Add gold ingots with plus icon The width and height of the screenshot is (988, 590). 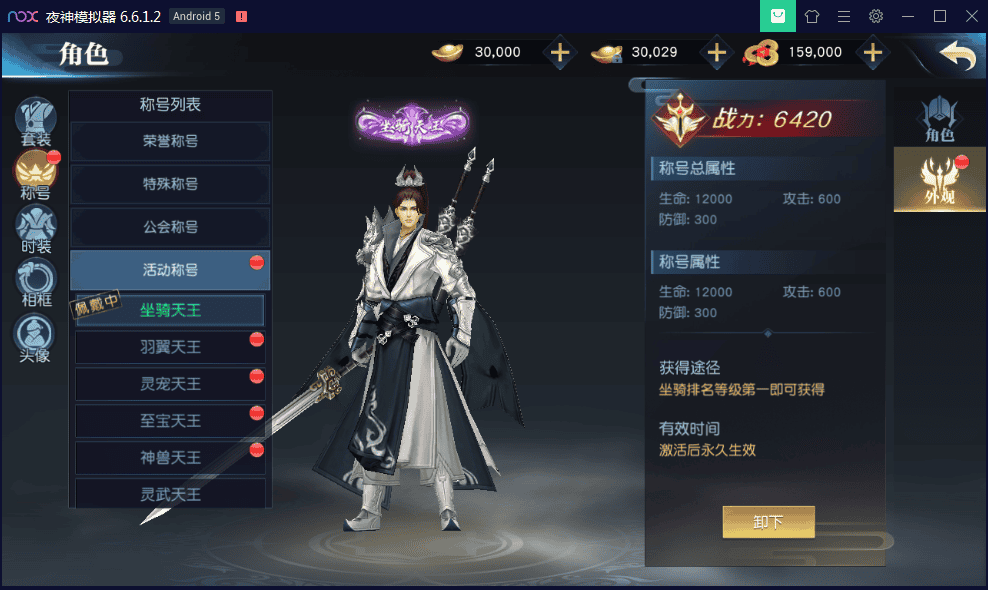[560, 52]
